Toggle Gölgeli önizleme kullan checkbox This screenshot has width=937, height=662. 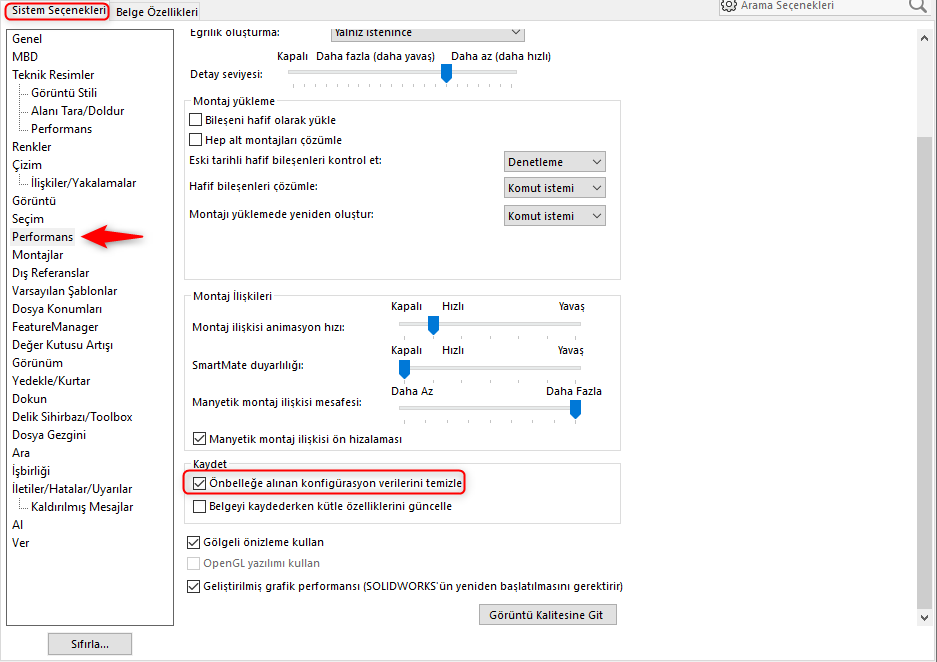[194, 542]
